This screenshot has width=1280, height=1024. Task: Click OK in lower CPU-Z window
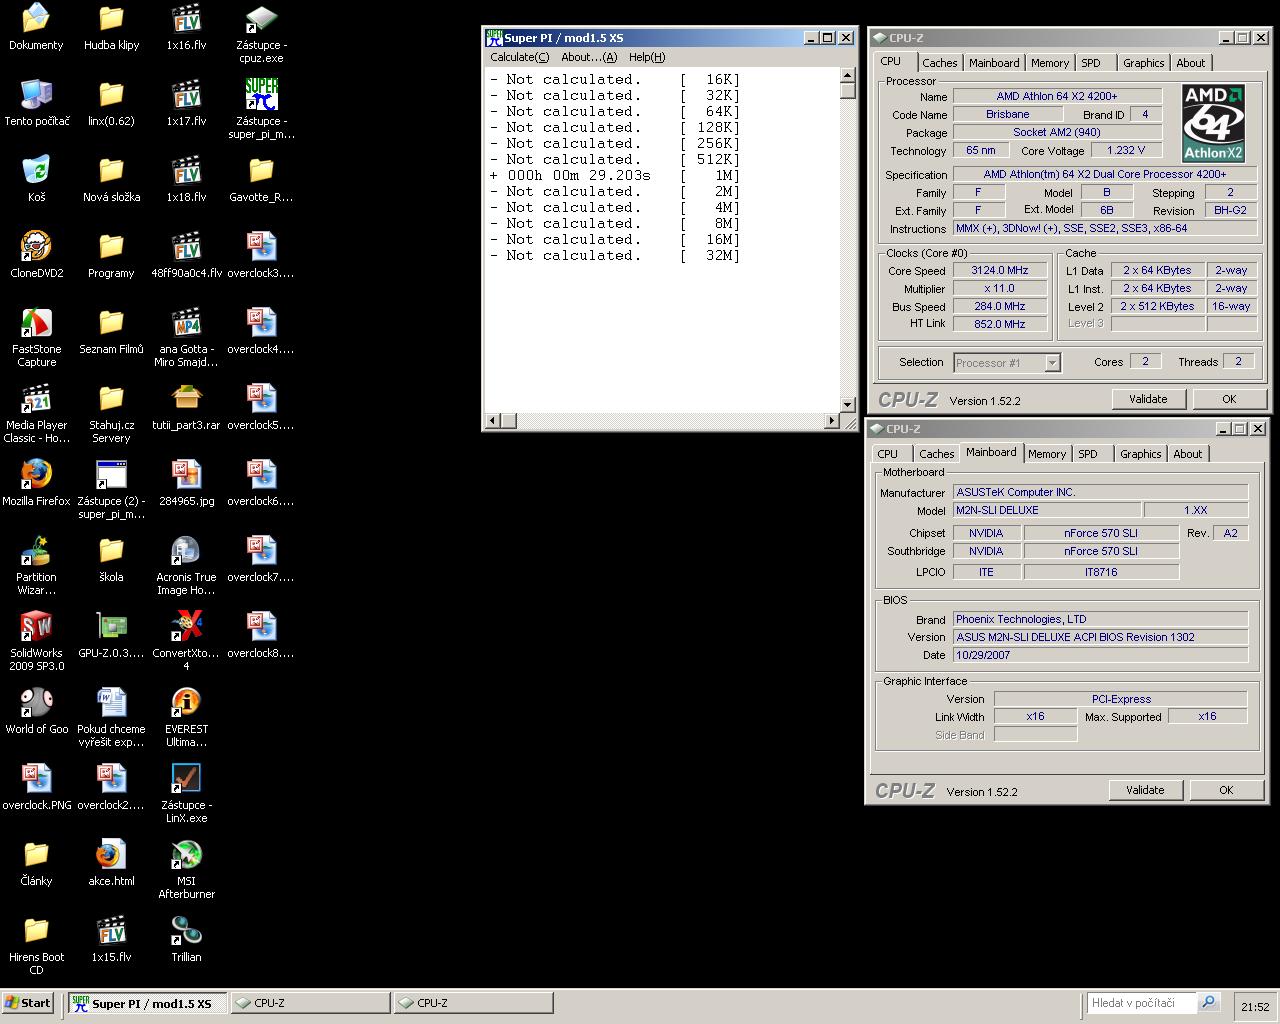[1226, 790]
